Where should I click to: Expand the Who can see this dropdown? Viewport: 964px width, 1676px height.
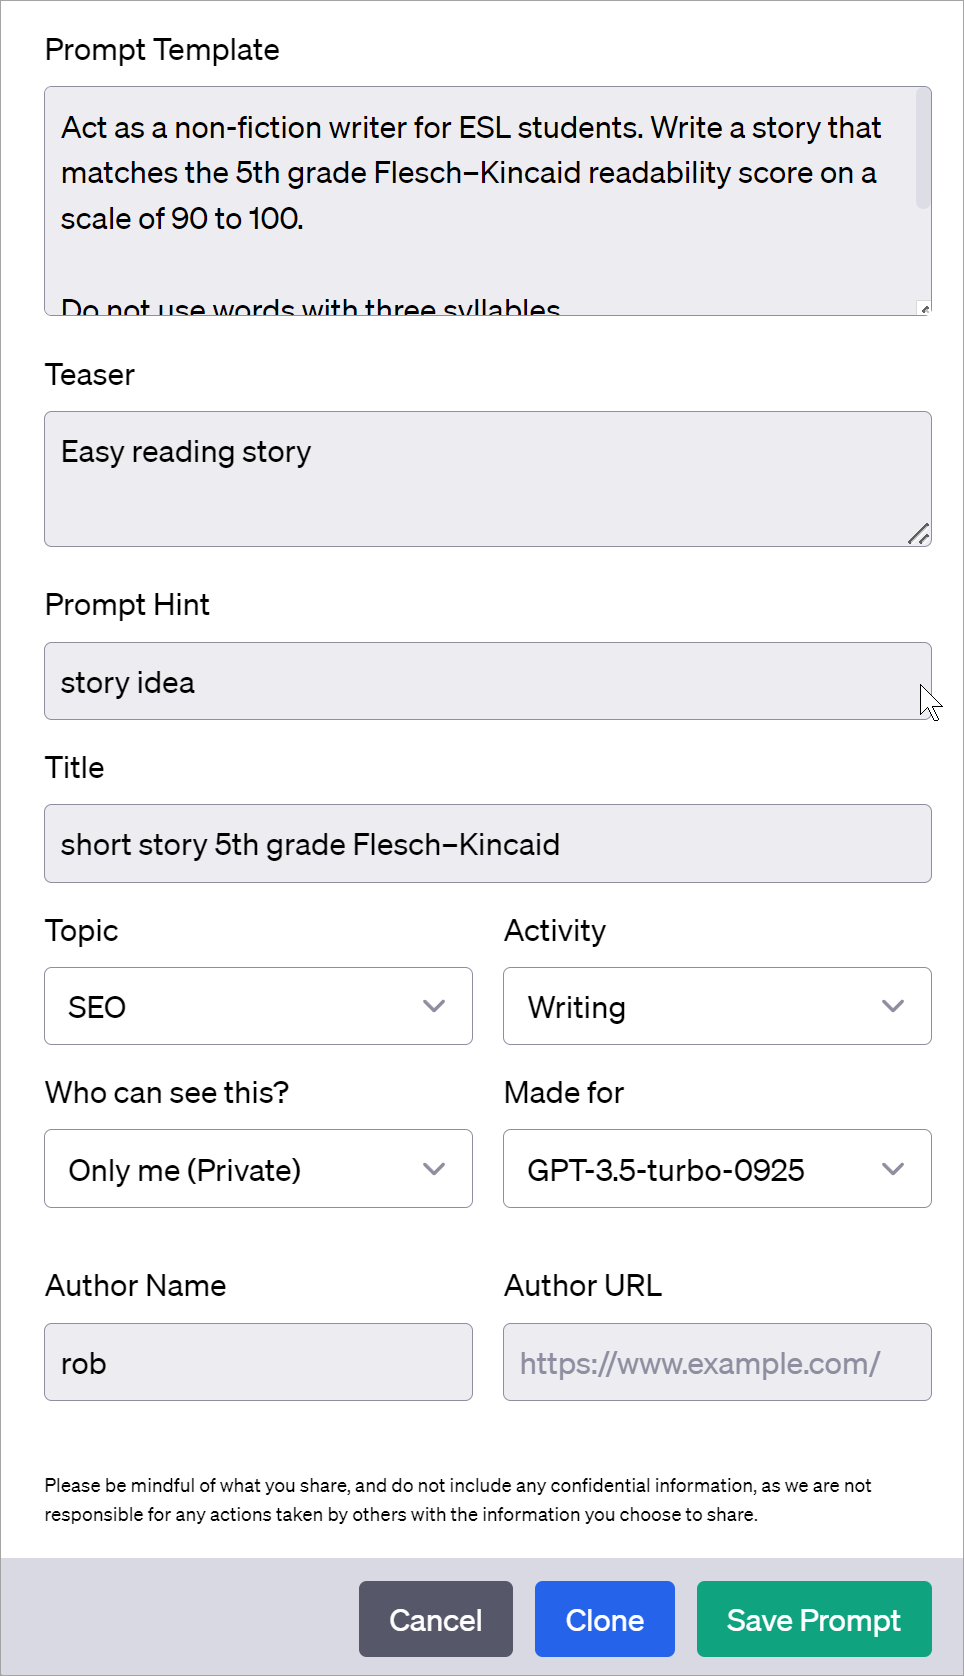258,1168
